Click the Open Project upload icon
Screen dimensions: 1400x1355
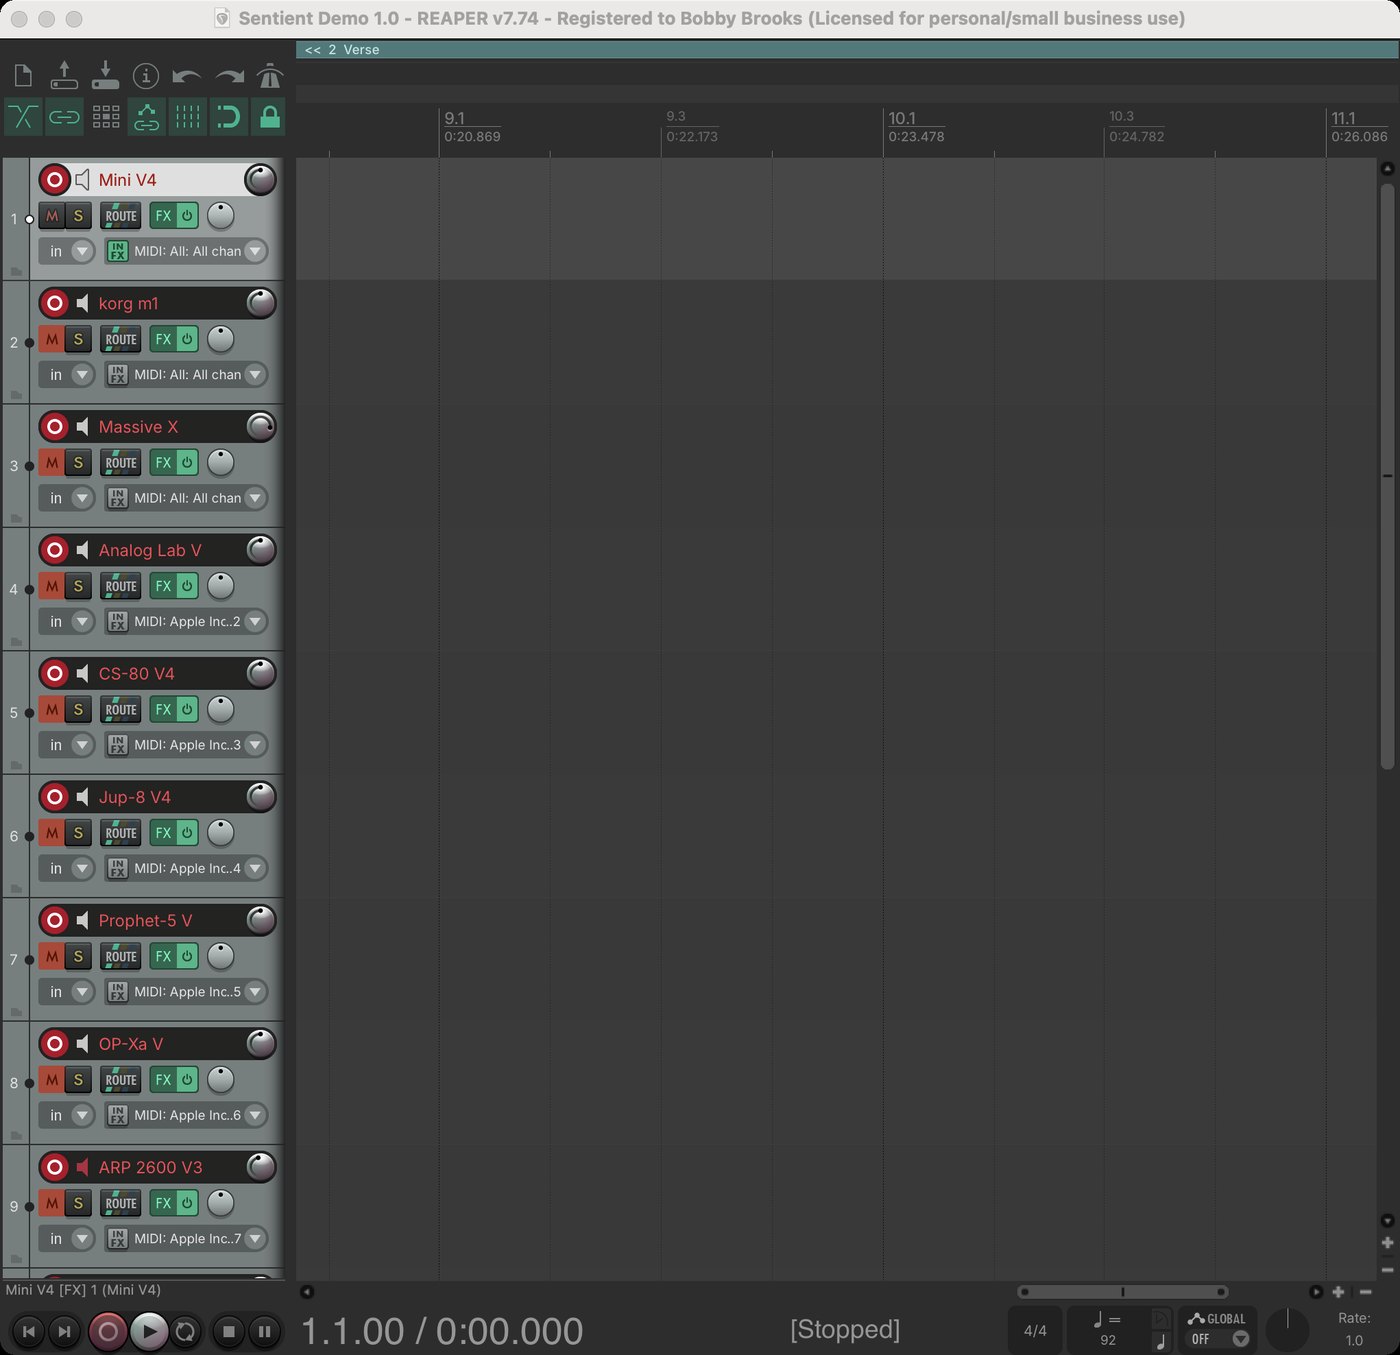coord(64,76)
